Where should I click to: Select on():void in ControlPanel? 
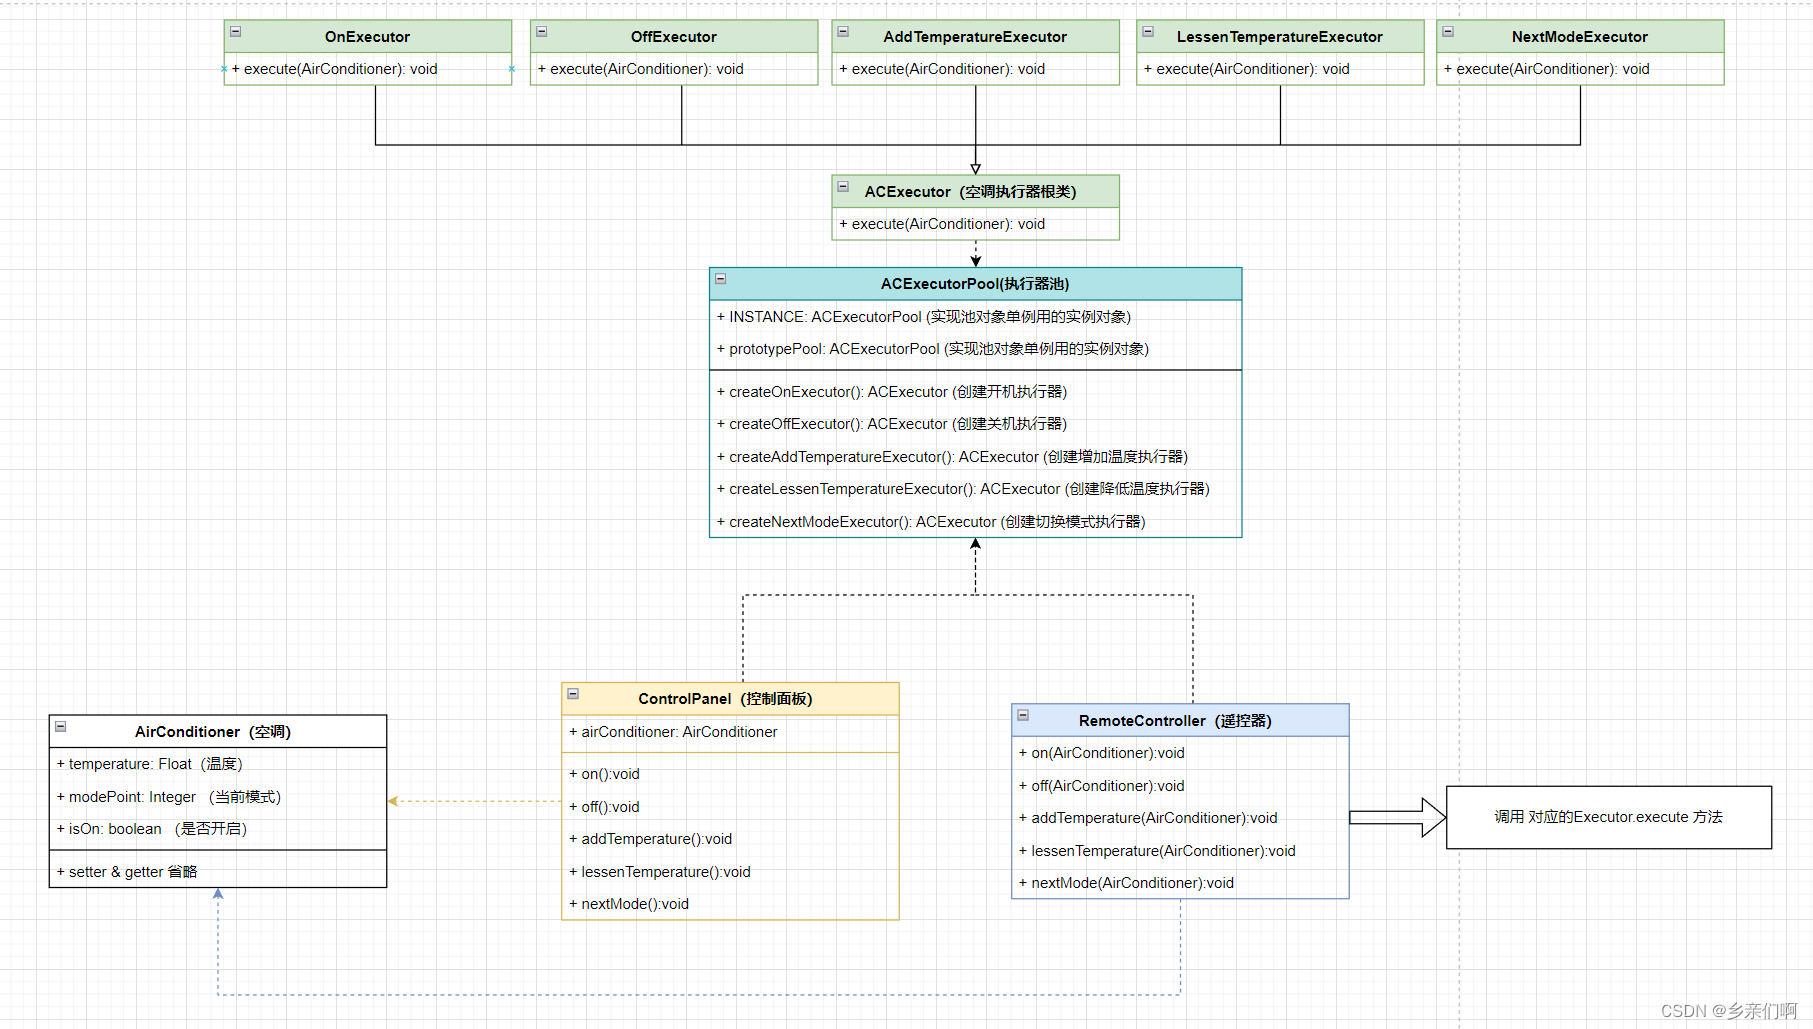(731, 774)
